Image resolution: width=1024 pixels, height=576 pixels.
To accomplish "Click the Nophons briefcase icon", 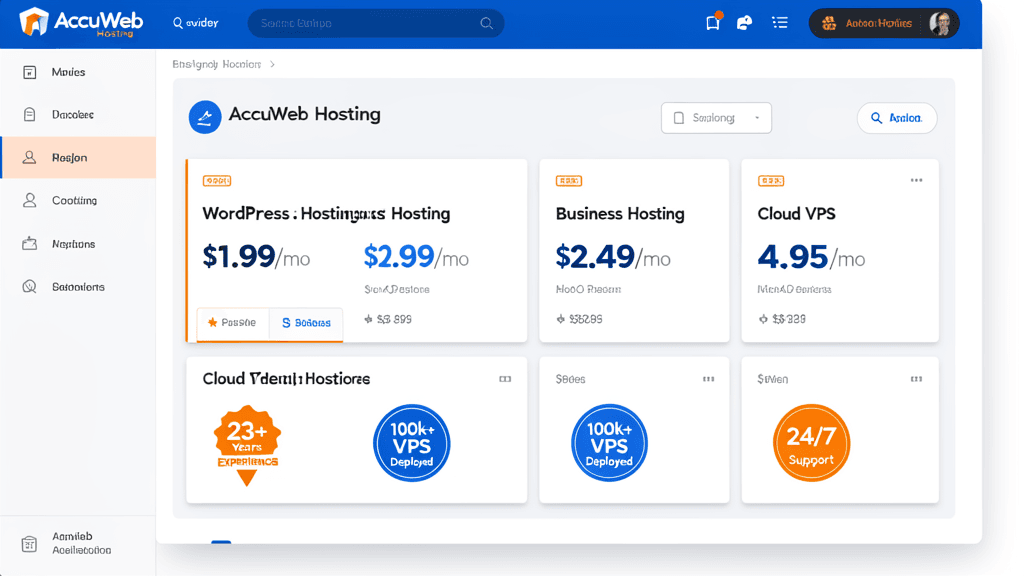I will 29,244.
